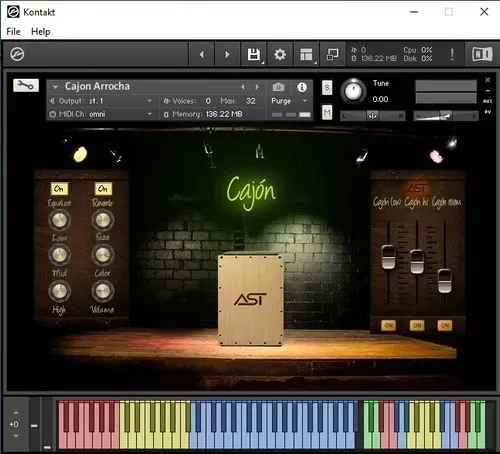Click the Cajon hi fader handle
This screenshot has height=454, width=500.
pos(417,262)
